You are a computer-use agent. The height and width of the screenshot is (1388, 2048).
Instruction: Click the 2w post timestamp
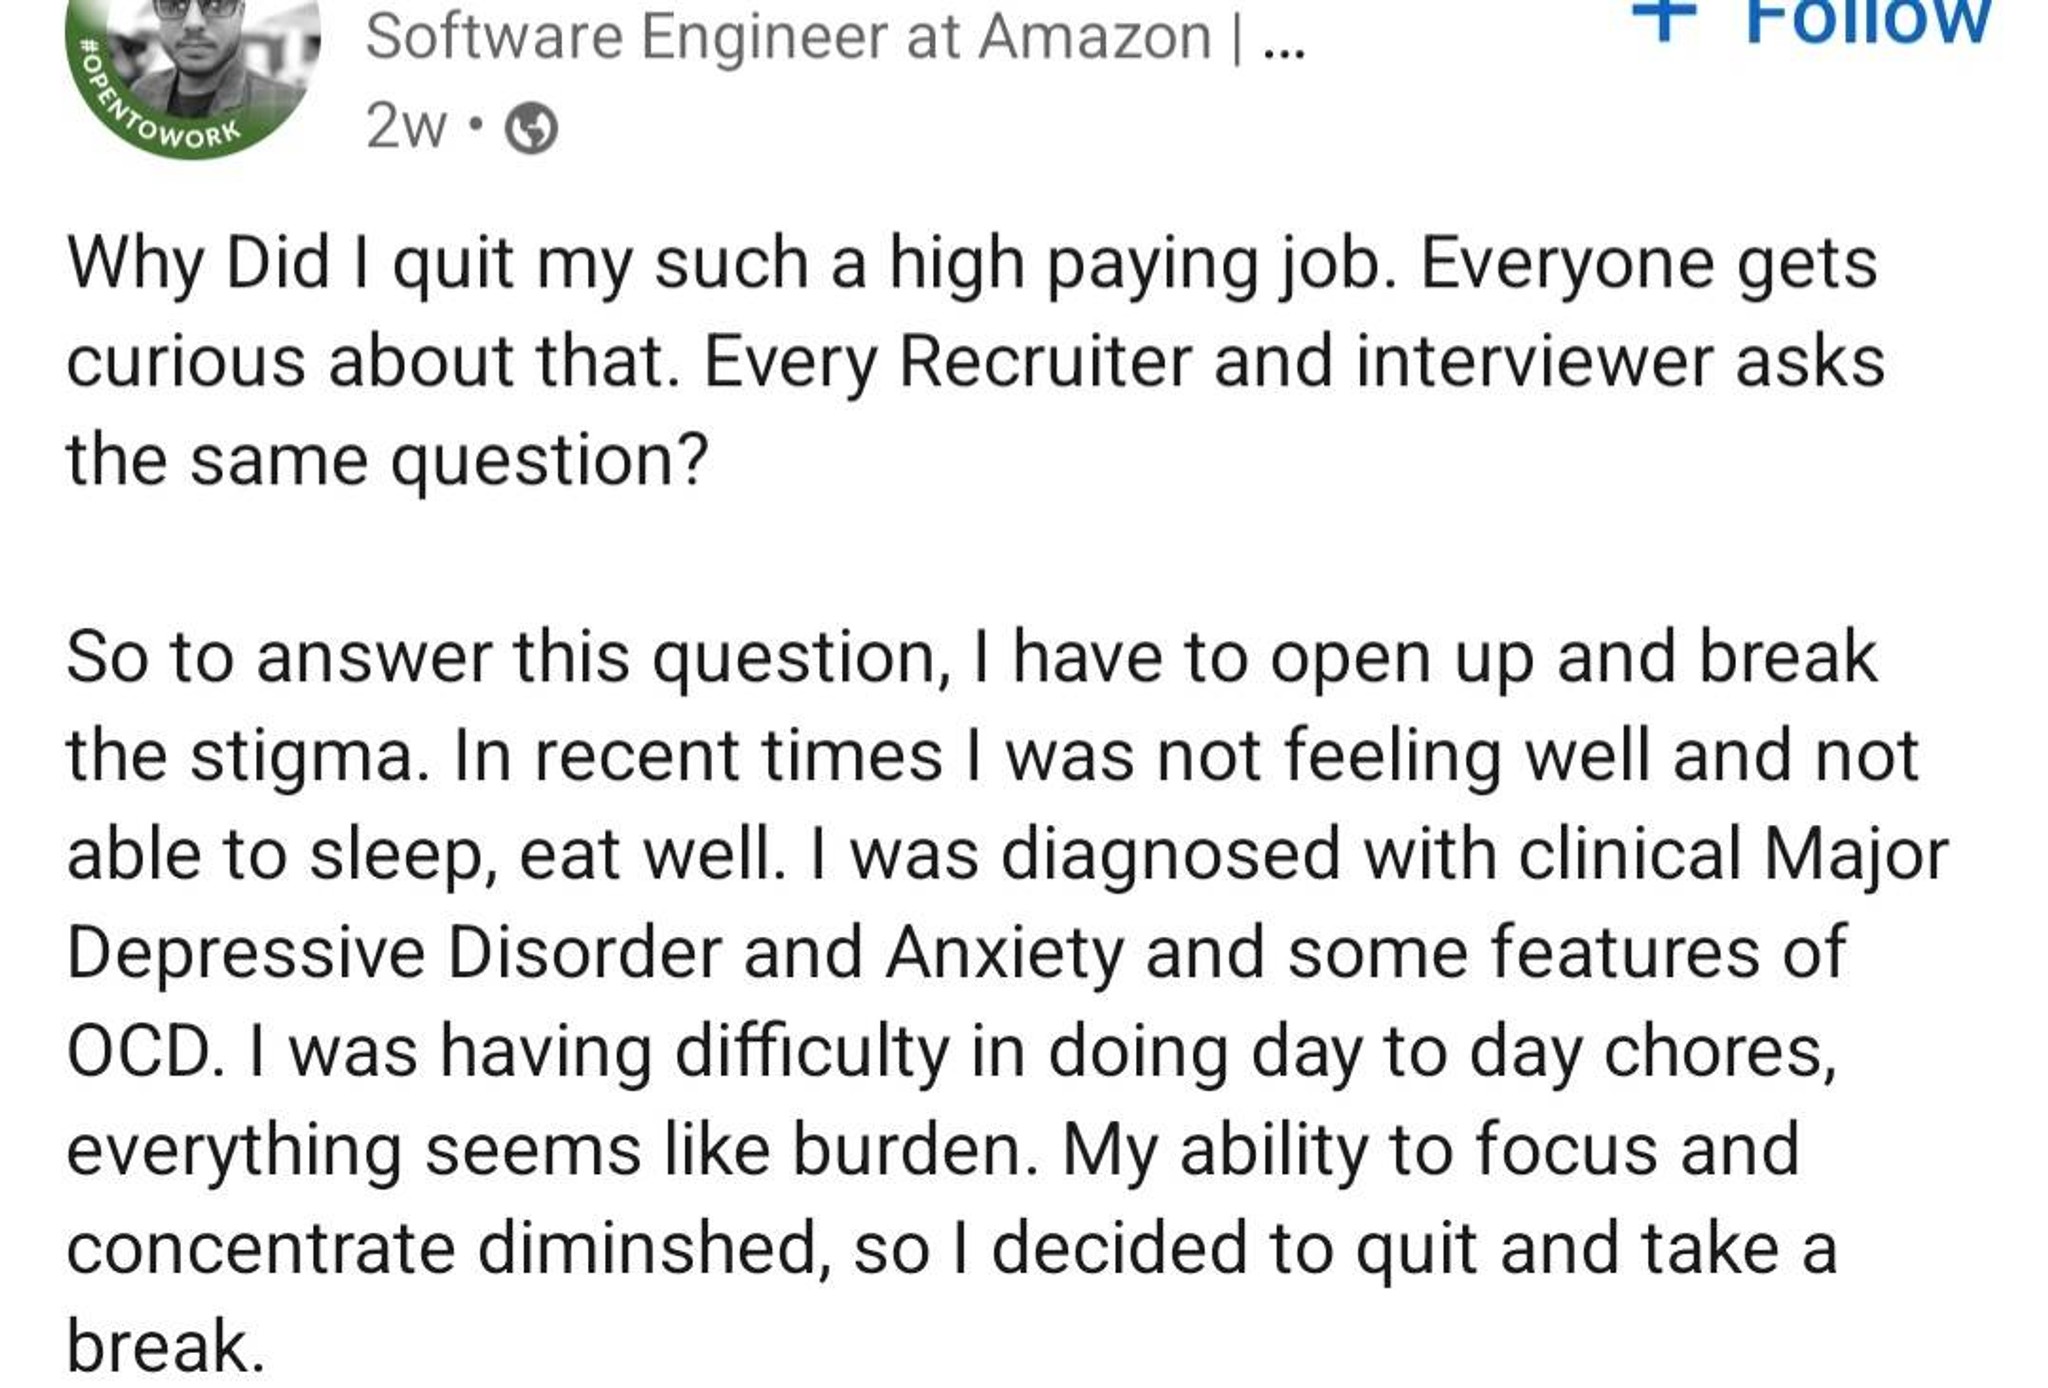click(406, 128)
